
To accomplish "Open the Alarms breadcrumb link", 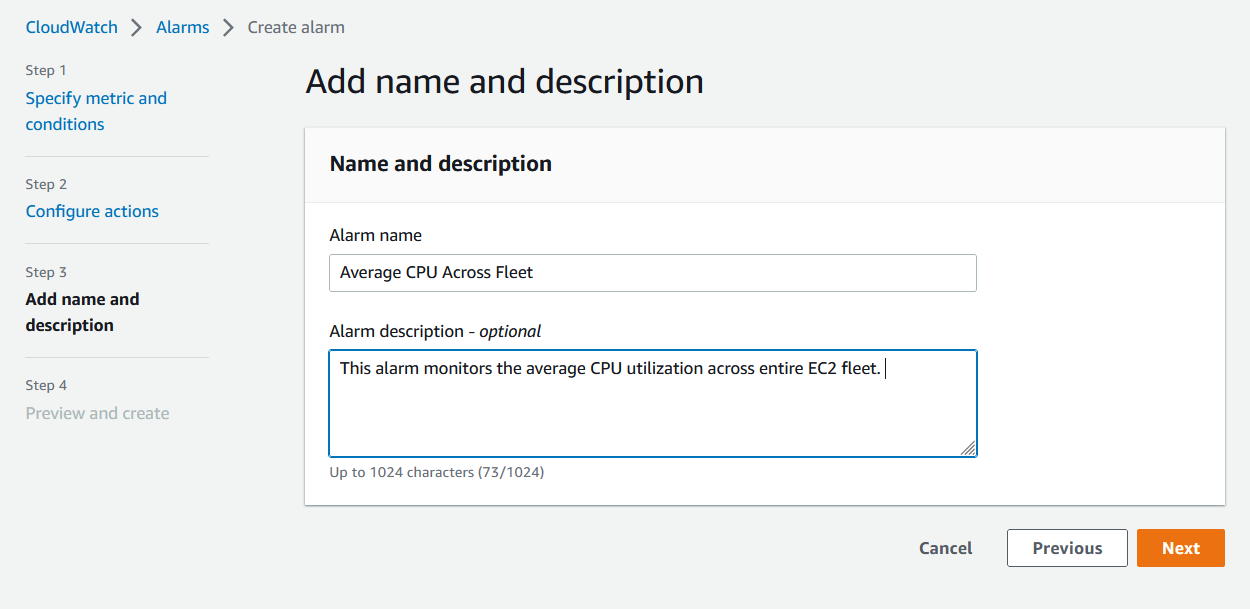I will pos(182,27).
